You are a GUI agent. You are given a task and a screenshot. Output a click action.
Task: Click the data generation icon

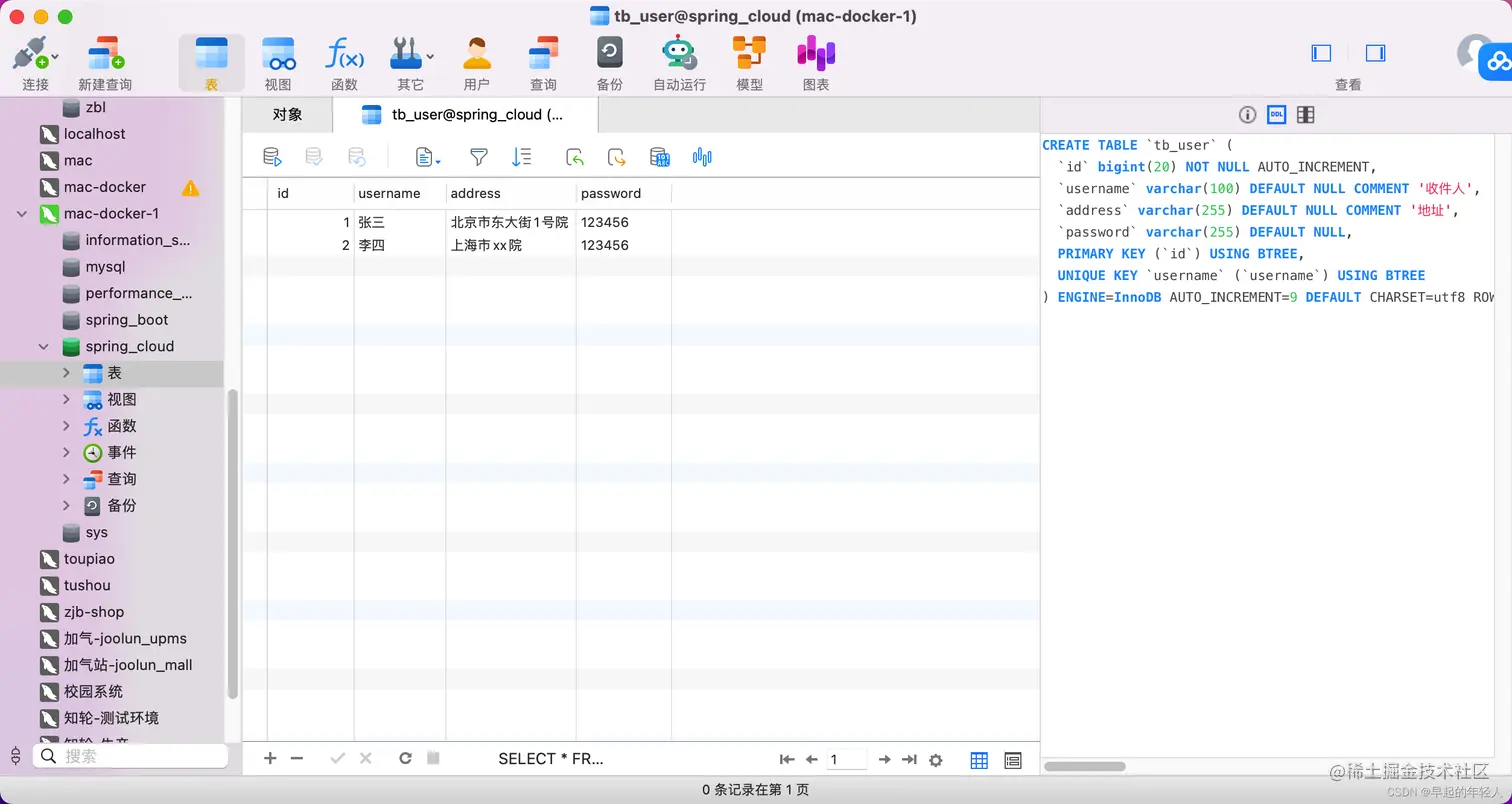[x=659, y=157]
